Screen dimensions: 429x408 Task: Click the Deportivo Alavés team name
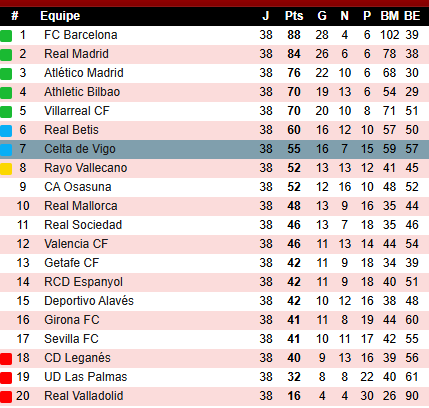pos(89,301)
